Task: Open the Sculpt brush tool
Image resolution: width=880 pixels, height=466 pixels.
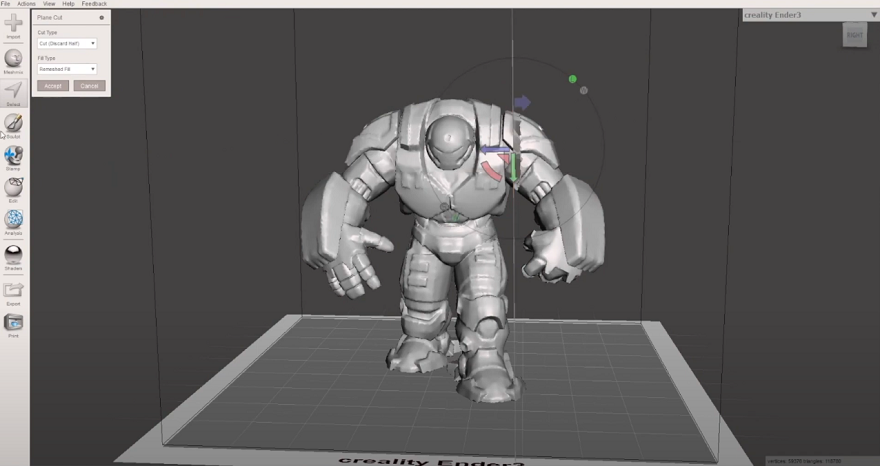Action: click(x=13, y=122)
